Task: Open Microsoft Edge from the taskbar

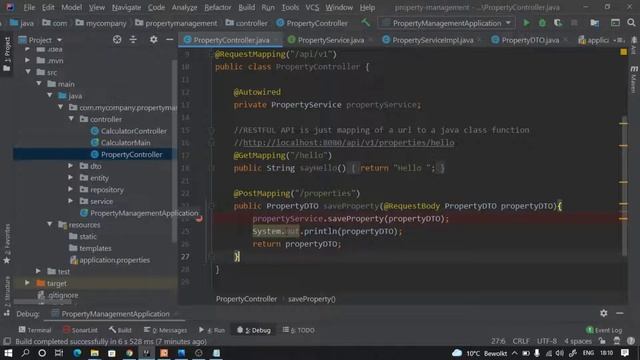Action: (x=77, y=353)
